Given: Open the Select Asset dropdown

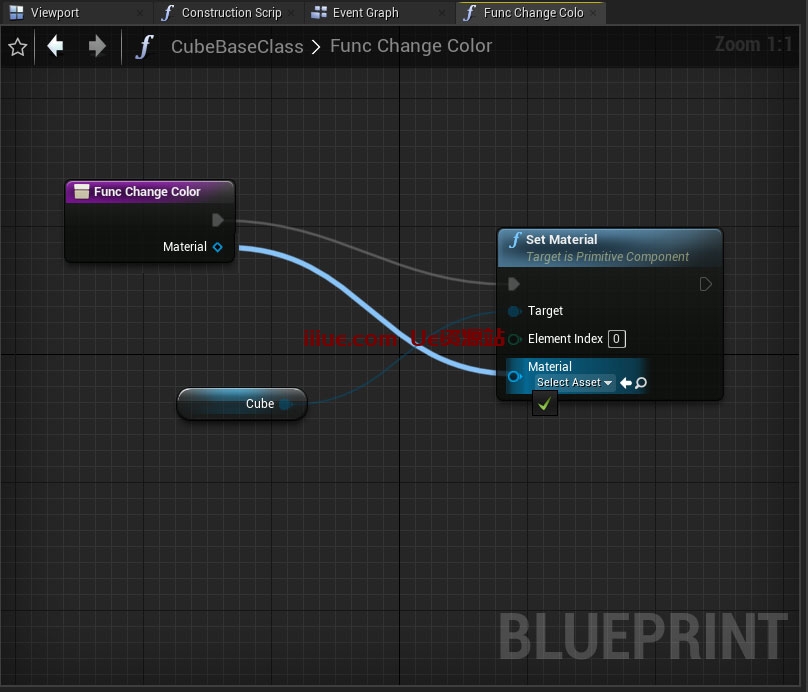Looking at the screenshot, I should 574,383.
